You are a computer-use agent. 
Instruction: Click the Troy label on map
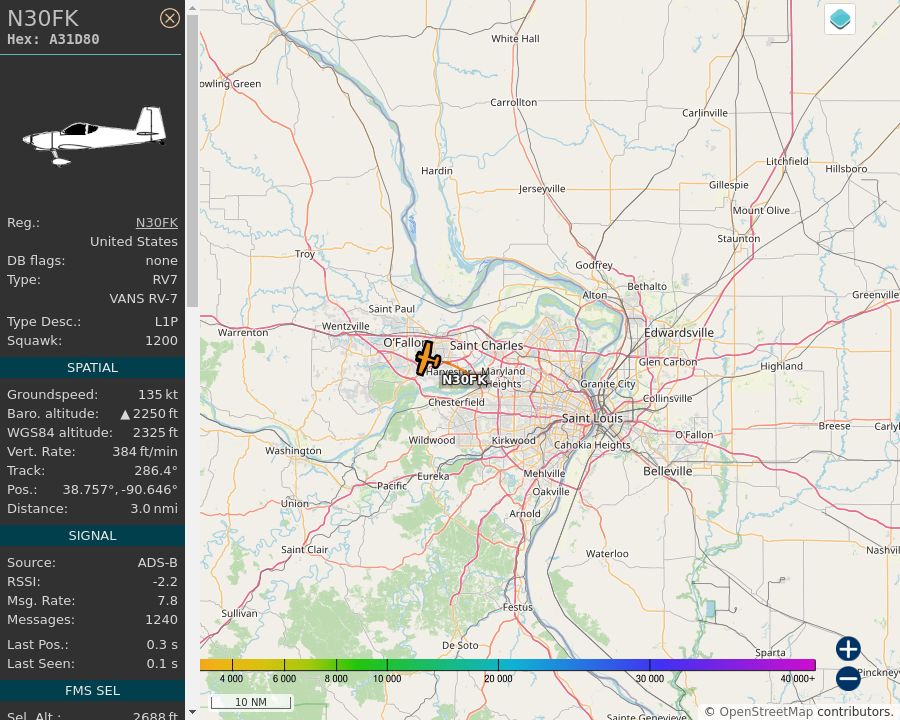pos(305,254)
